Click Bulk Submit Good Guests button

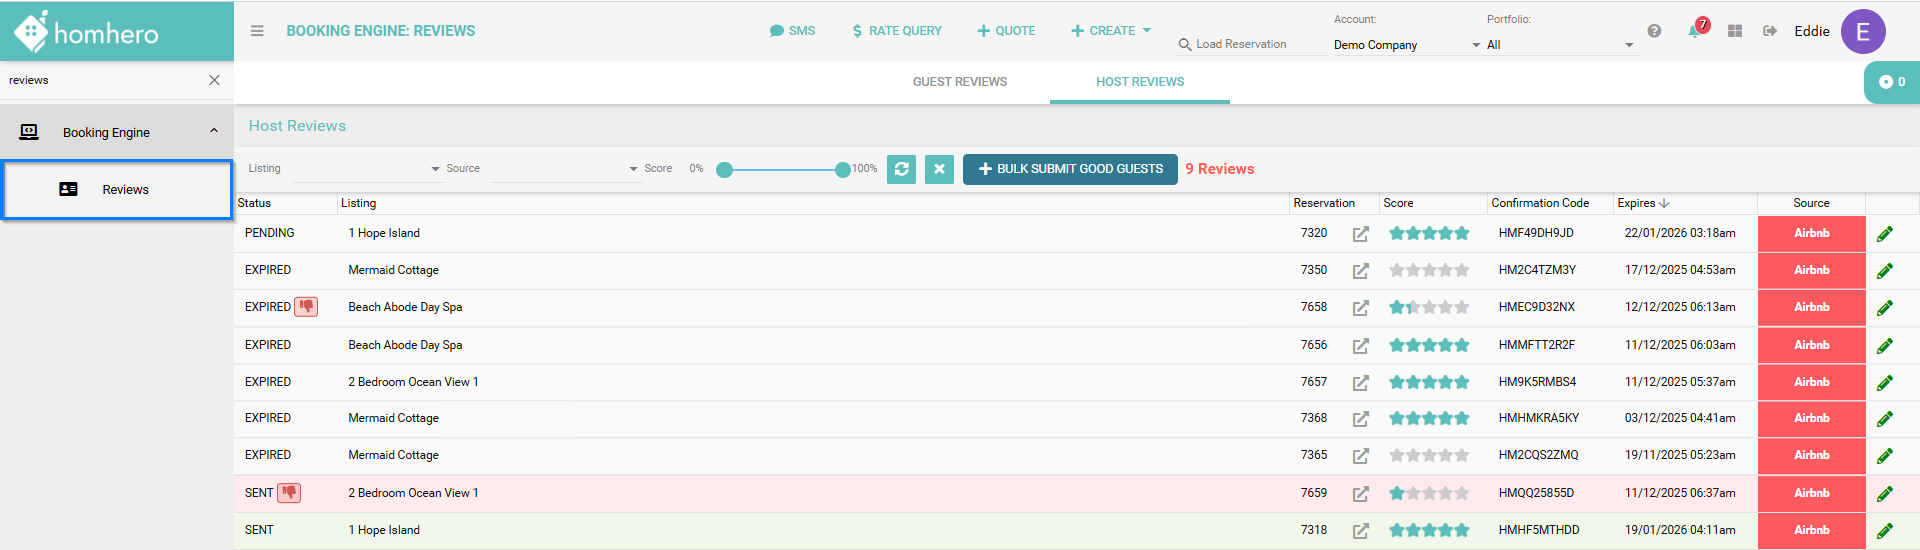click(x=1070, y=169)
